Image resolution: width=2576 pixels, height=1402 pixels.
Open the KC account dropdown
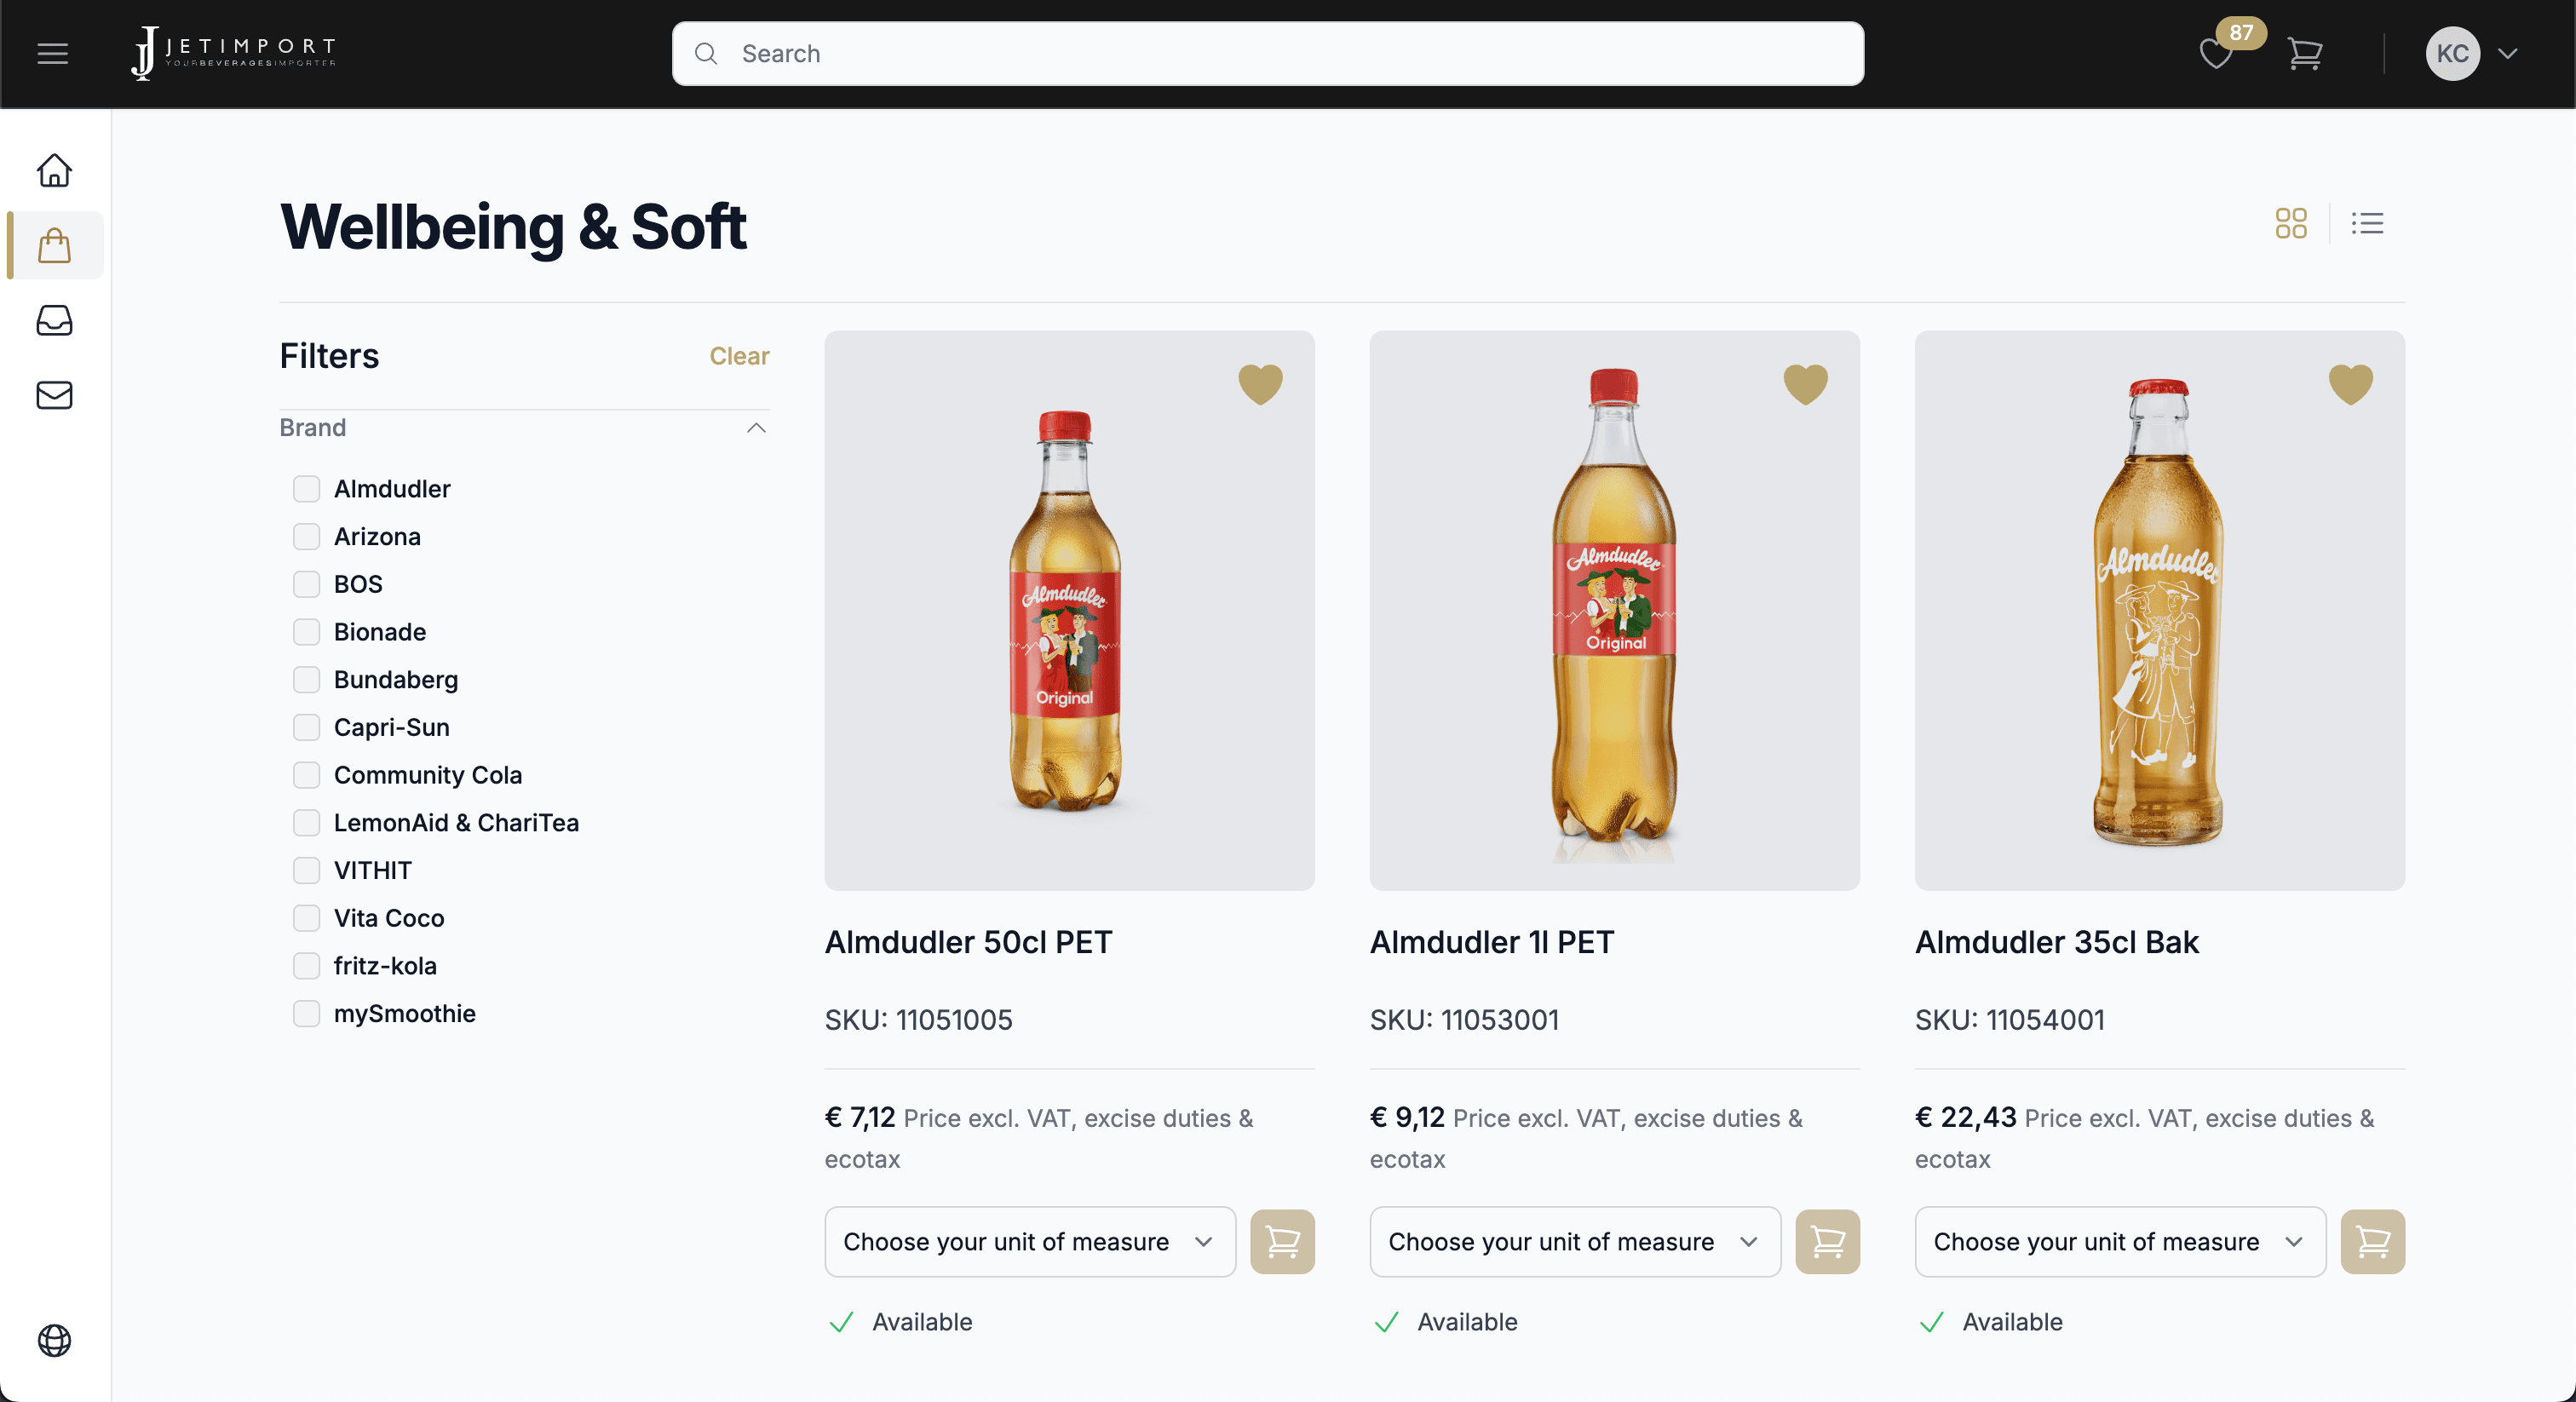tap(2472, 54)
